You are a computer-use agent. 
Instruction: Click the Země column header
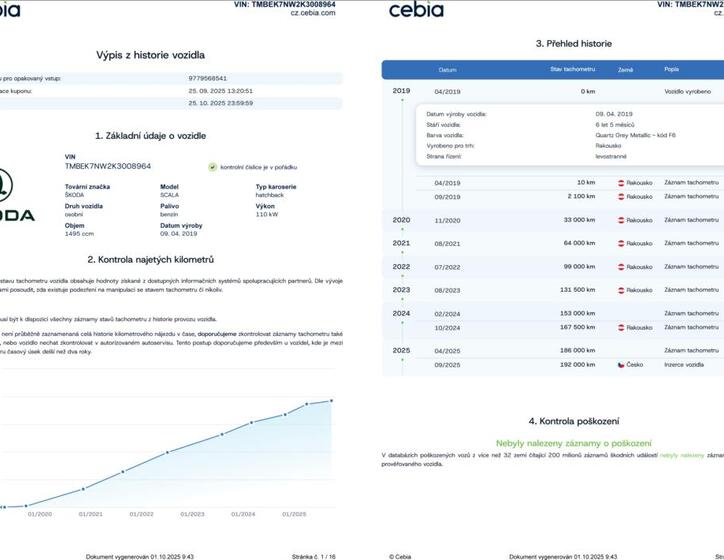pos(626,70)
